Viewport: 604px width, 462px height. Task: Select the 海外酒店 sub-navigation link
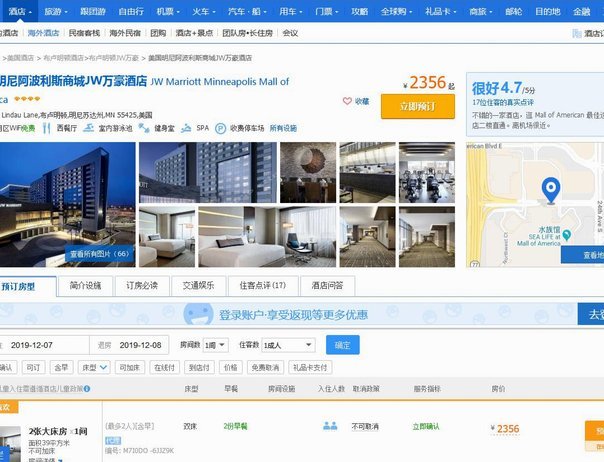pos(44,33)
